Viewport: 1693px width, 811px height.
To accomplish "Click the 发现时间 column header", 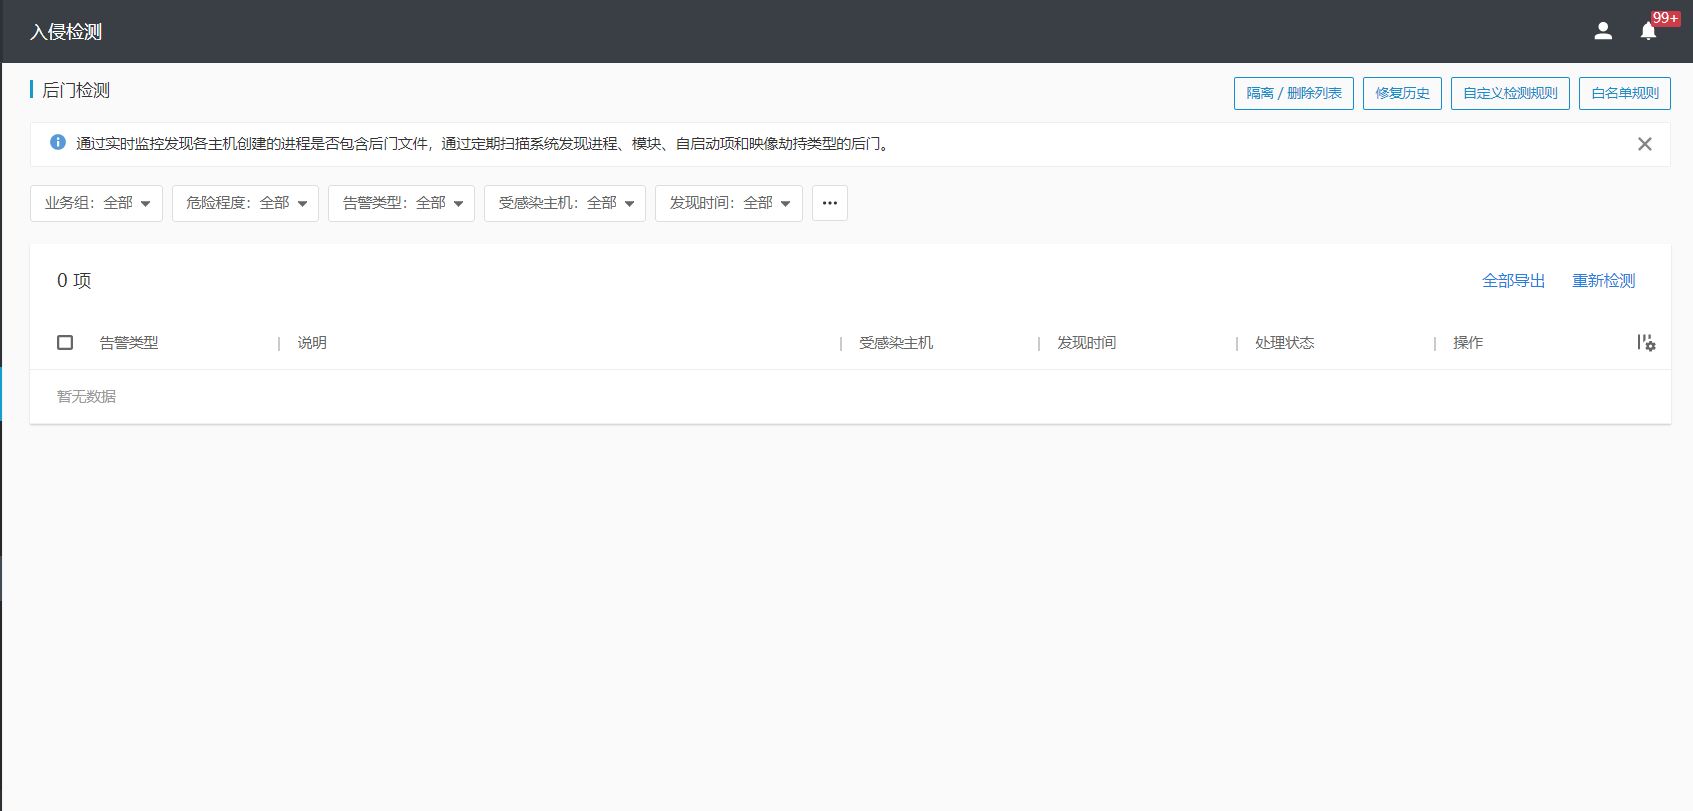I will 1087,343.
